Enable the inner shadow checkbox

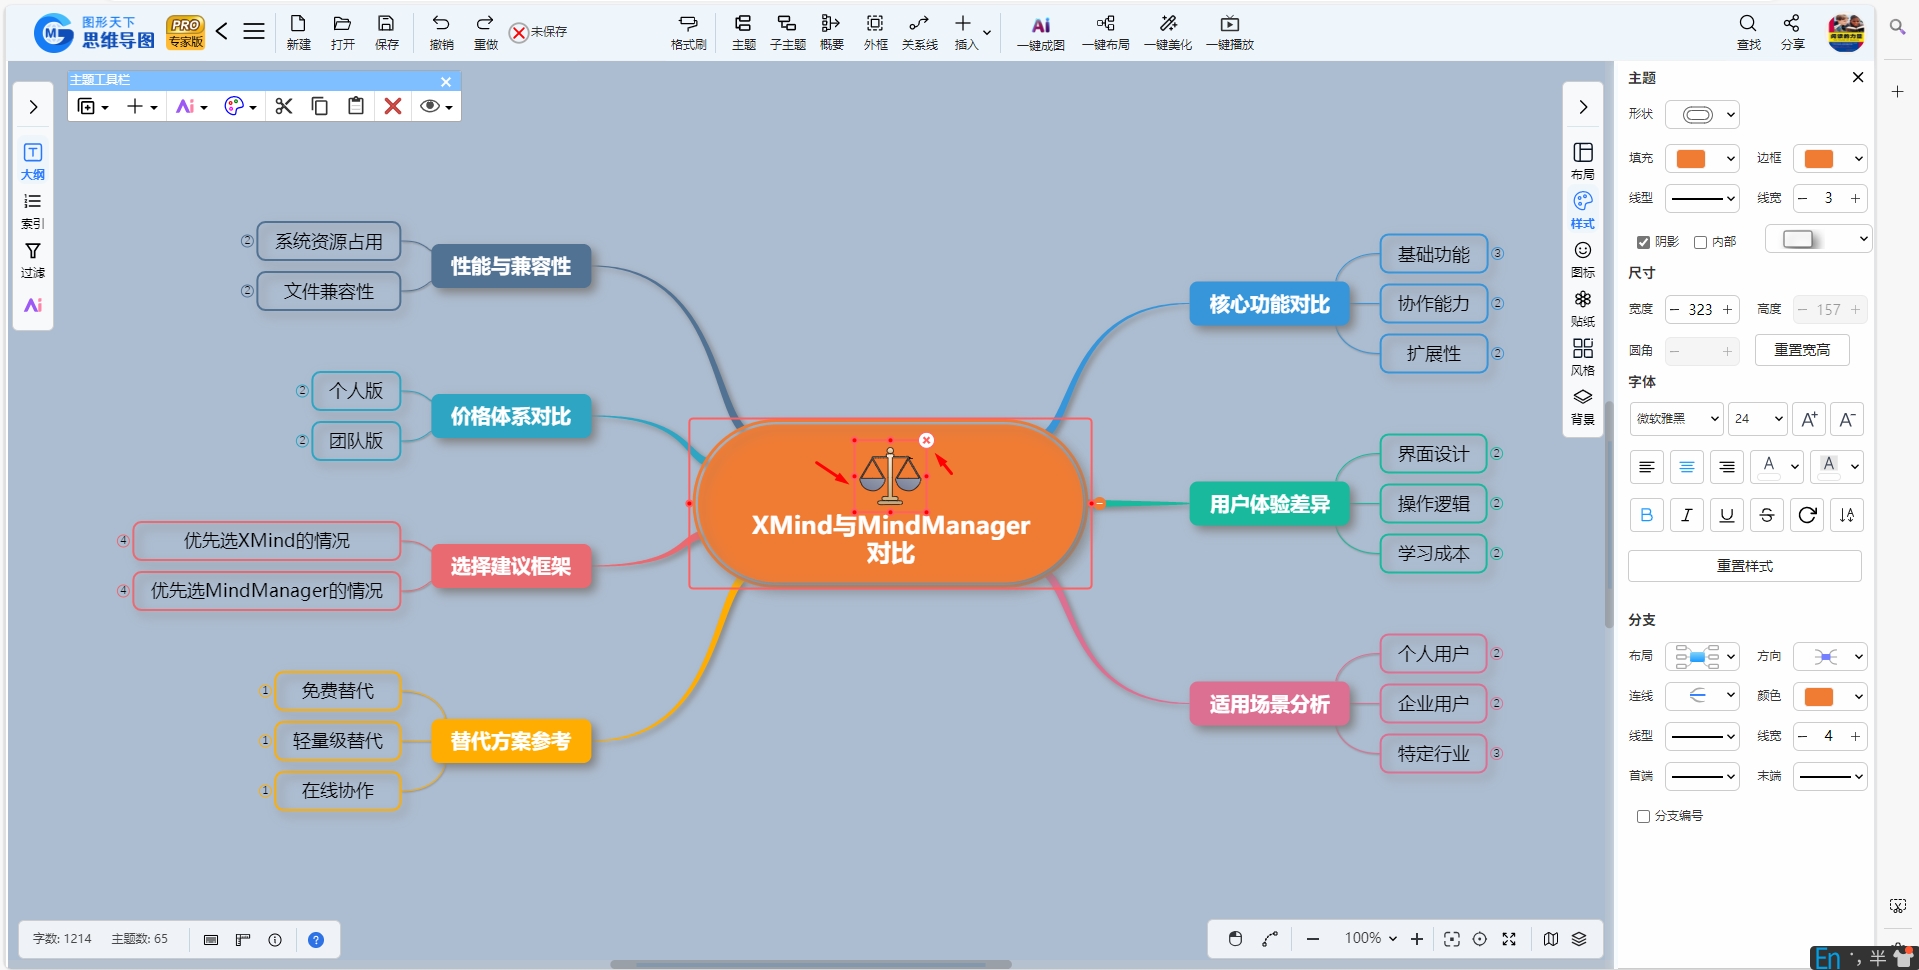click(x=1700, y=242)
